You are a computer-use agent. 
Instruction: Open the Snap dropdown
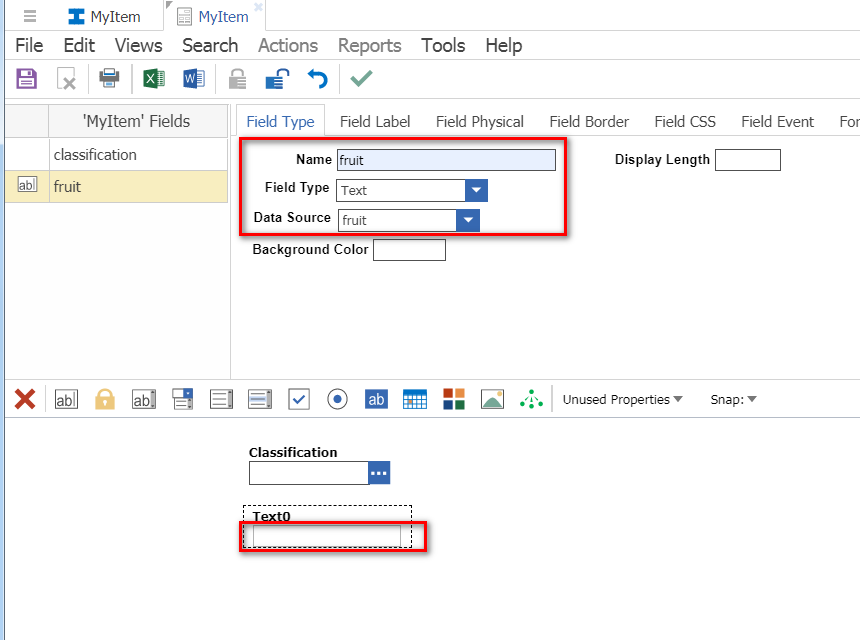tap(733, 399)
